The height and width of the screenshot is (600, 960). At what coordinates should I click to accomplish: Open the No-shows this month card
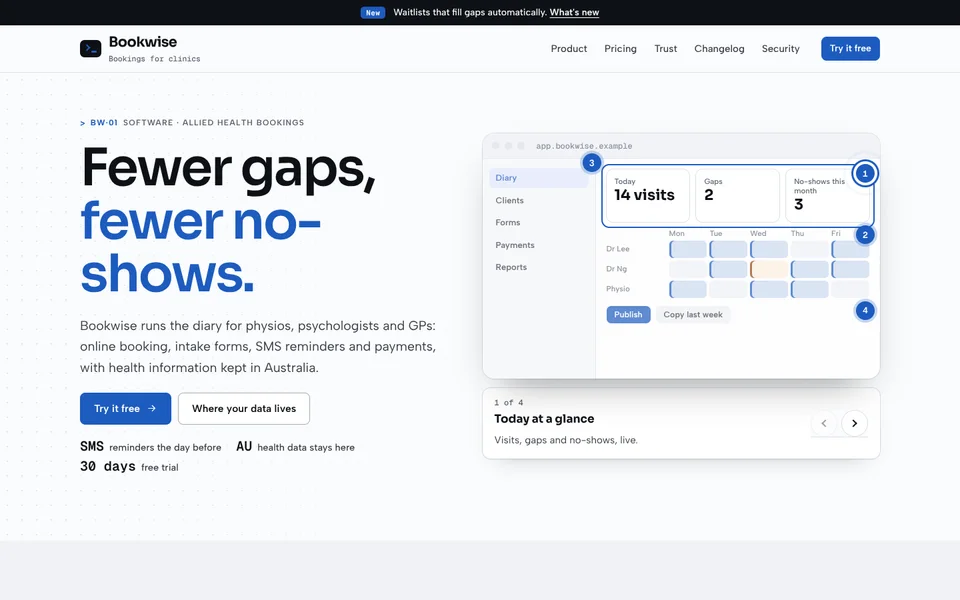[827, 195]
